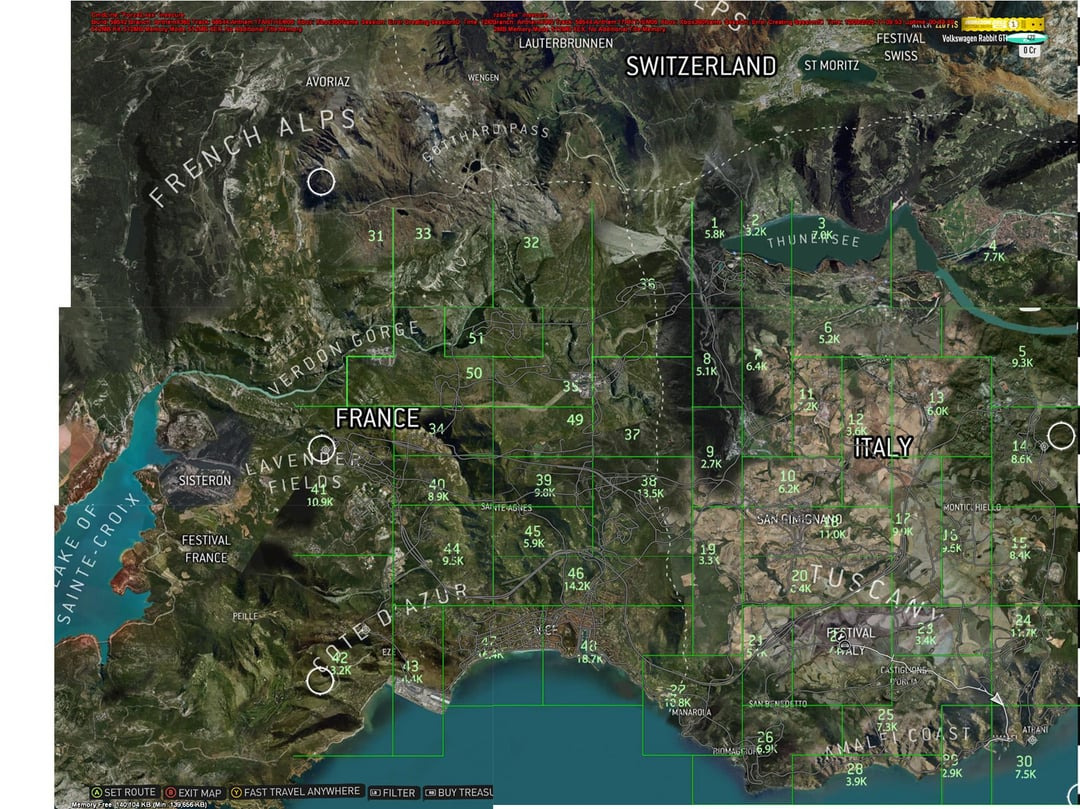Screen dimensions: 1080x809
Task: Select the Peille town label
Action: 245,616
